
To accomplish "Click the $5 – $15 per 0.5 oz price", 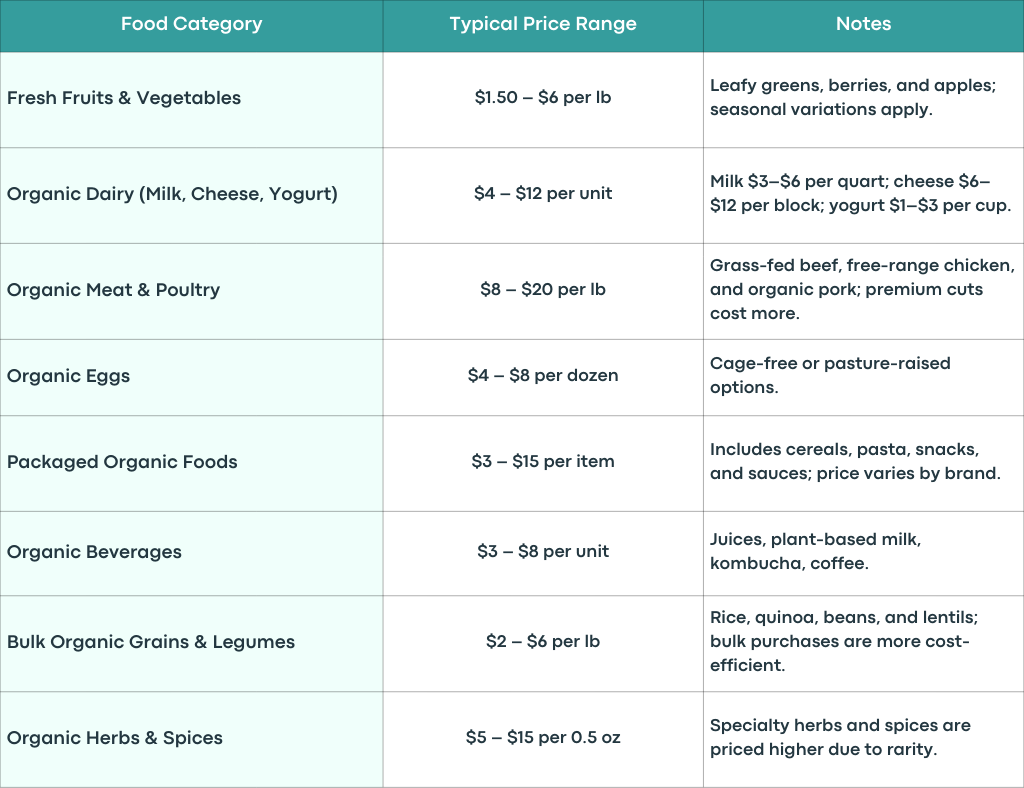I will 543,740.
